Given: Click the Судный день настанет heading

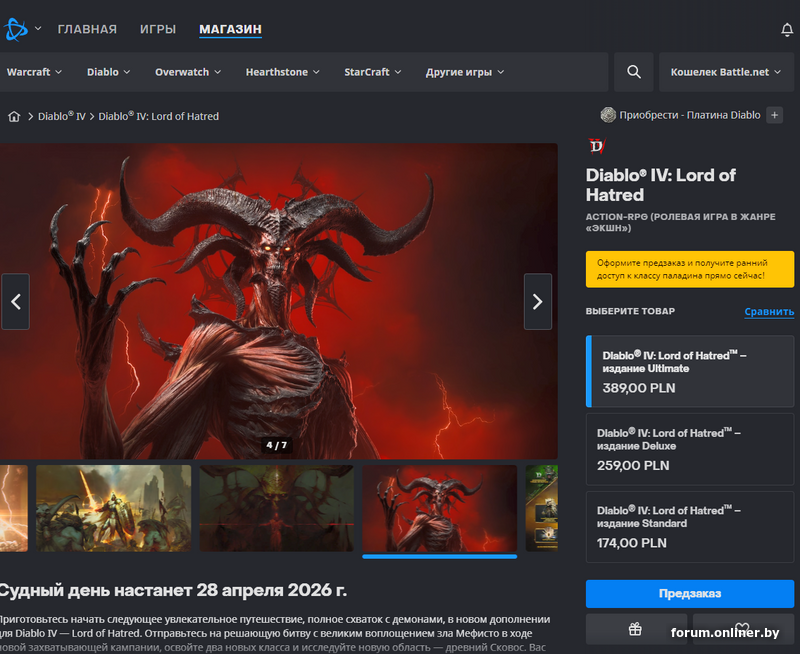Looking at the screenshot, I should (x=173, y=590).
